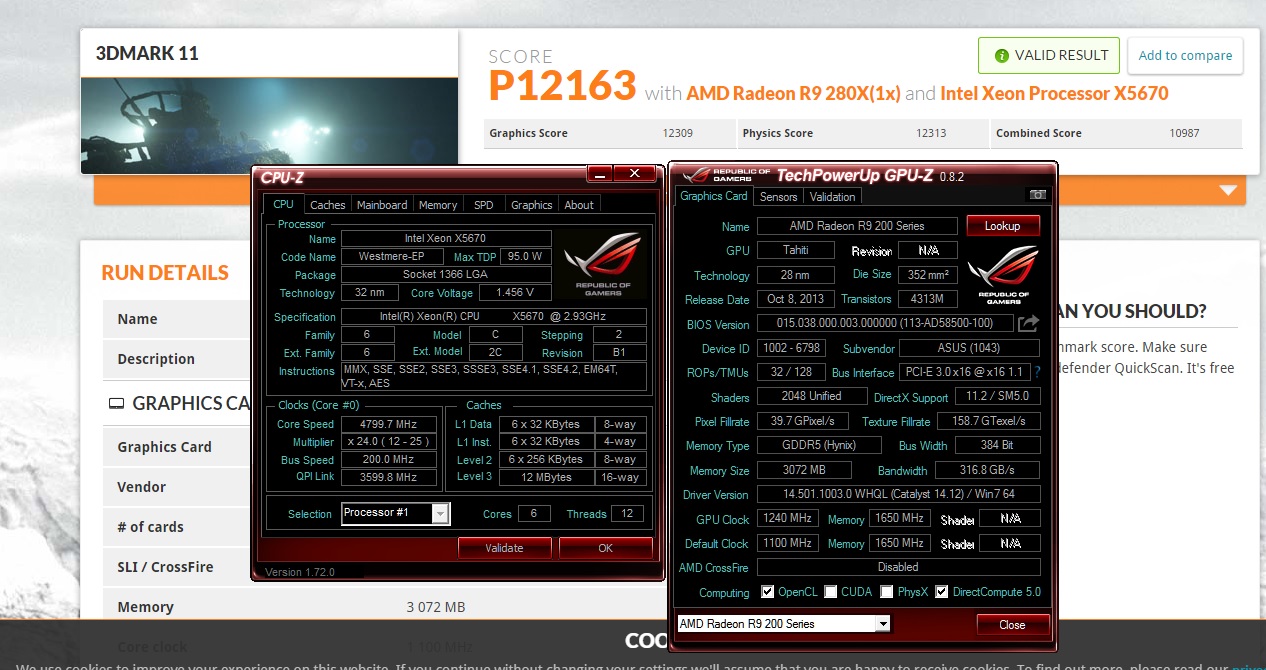This screenshot has width=1266, height=670.
Task: Toggle the DirectCompute 5.0 checkbox
Action: 941,592
